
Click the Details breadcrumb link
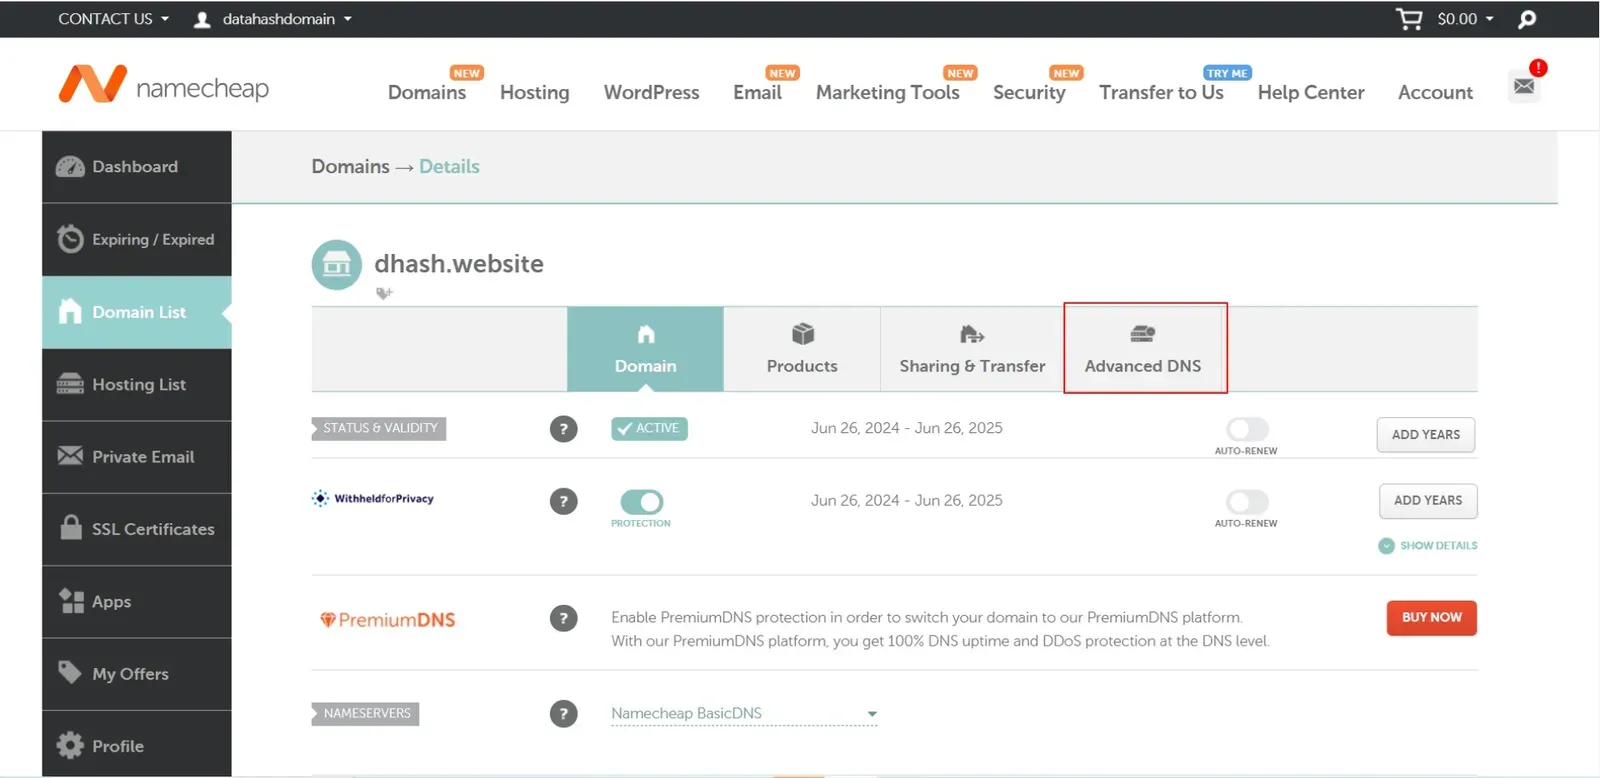tap(449, 167)
